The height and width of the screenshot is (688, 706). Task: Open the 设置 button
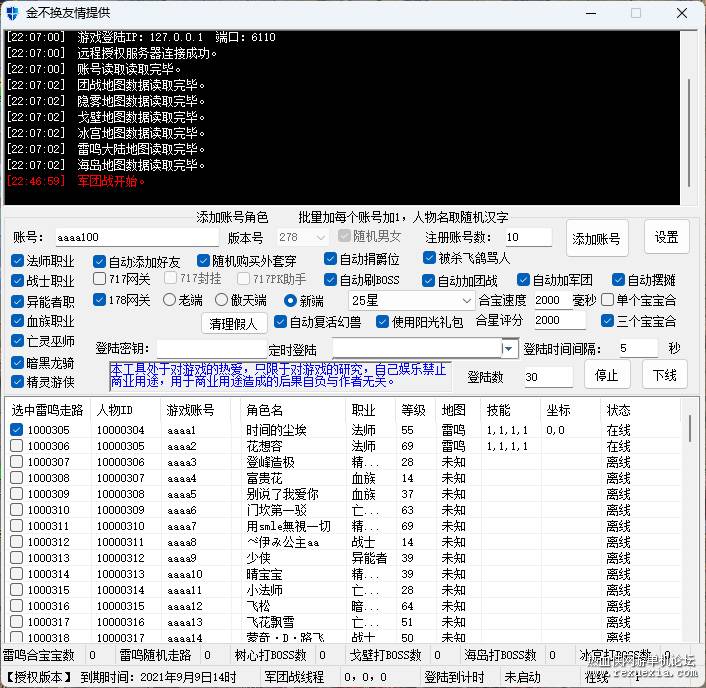666,237
